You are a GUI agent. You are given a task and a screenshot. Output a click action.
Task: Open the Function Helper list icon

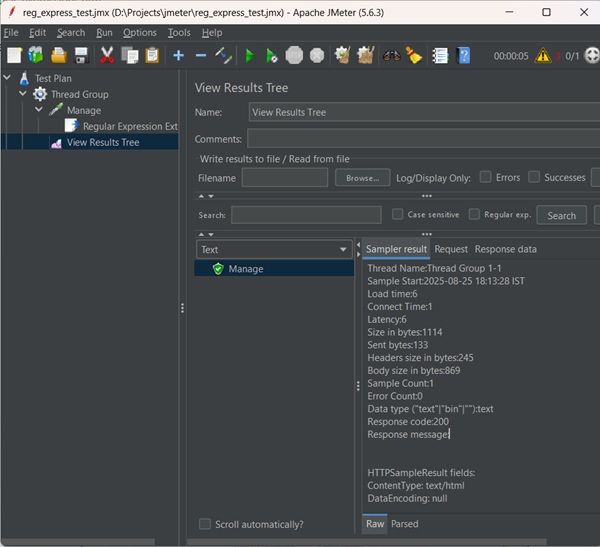pyautogui.click(x=440, y=56)
